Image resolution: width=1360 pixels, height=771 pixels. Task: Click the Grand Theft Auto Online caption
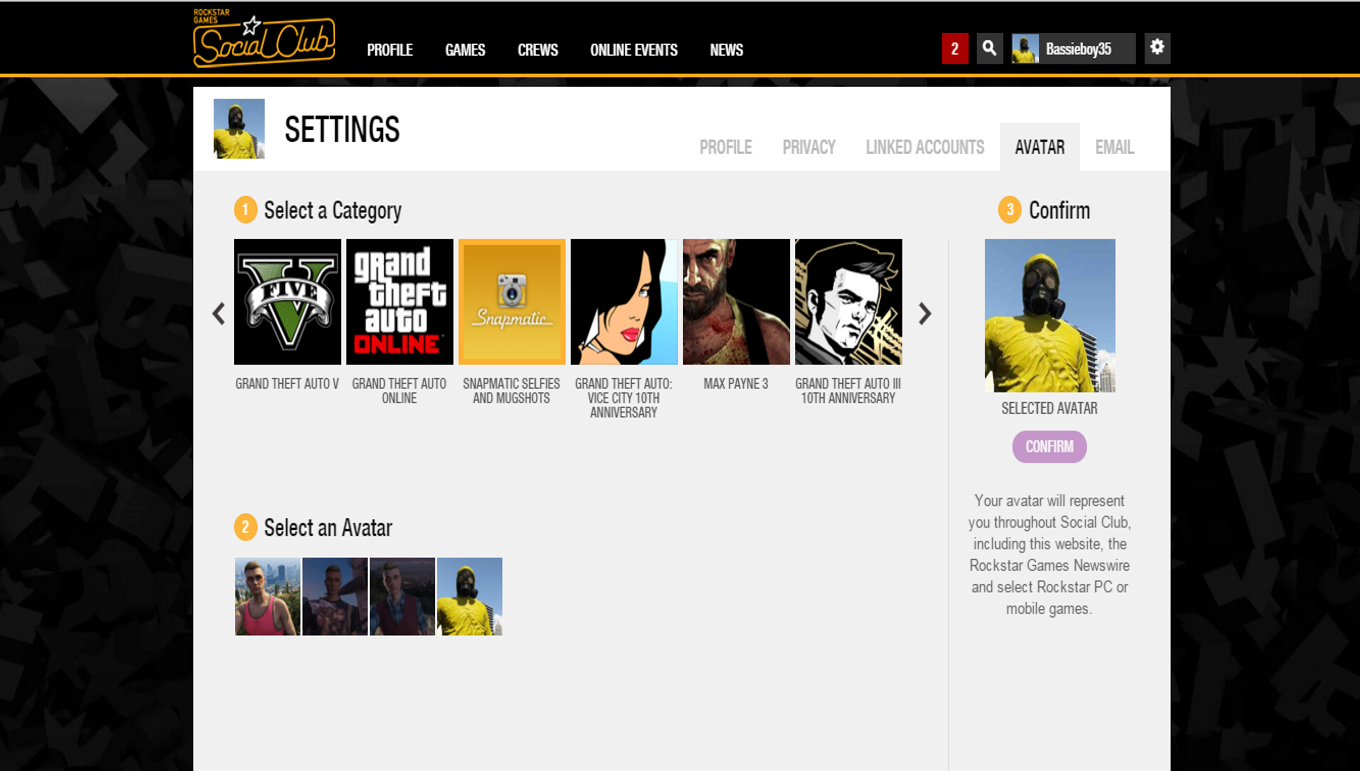coord(400,391)
